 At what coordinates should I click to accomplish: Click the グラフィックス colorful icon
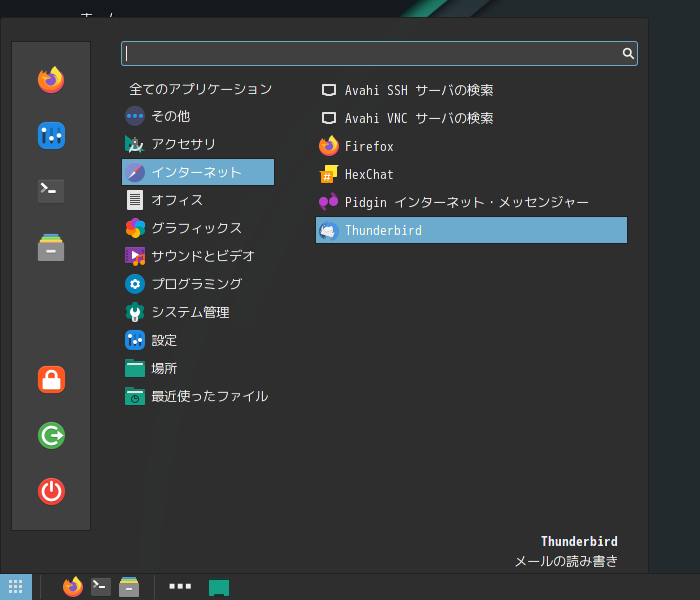tap(135, 228)
